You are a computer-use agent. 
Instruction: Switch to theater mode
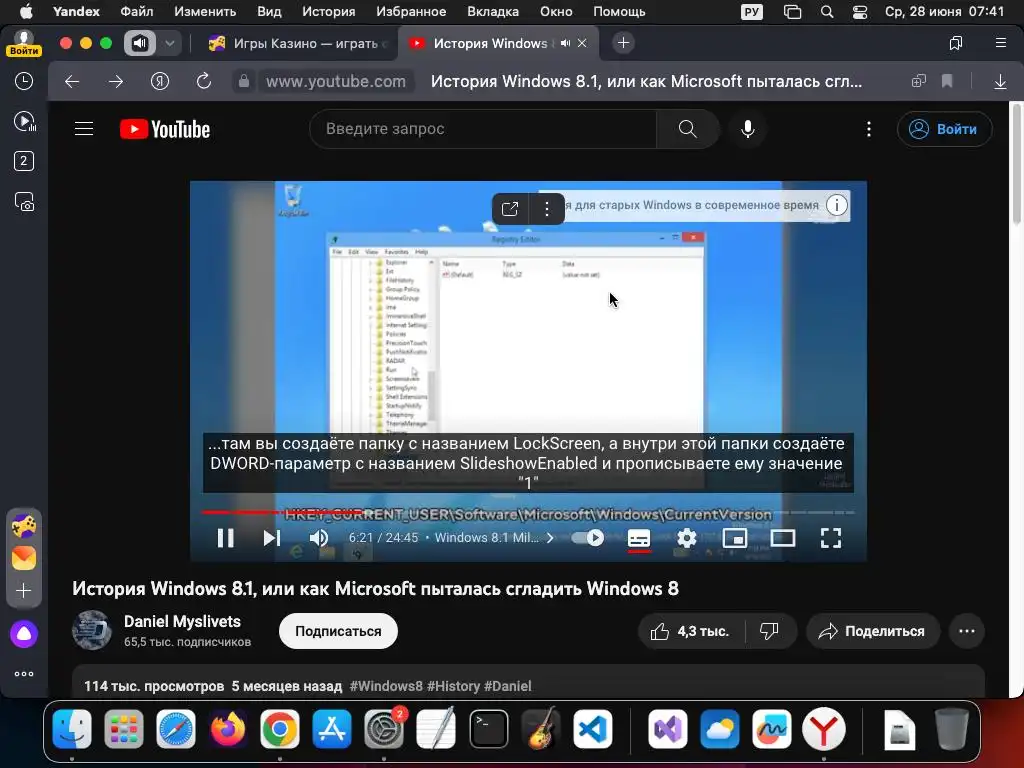[x=782, y=538]
